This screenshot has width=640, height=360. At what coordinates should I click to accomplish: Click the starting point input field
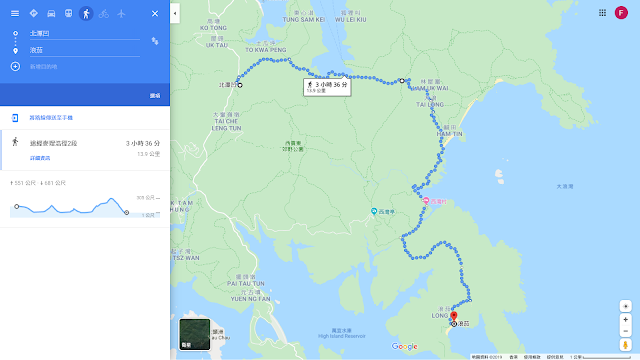click(84, 33)
